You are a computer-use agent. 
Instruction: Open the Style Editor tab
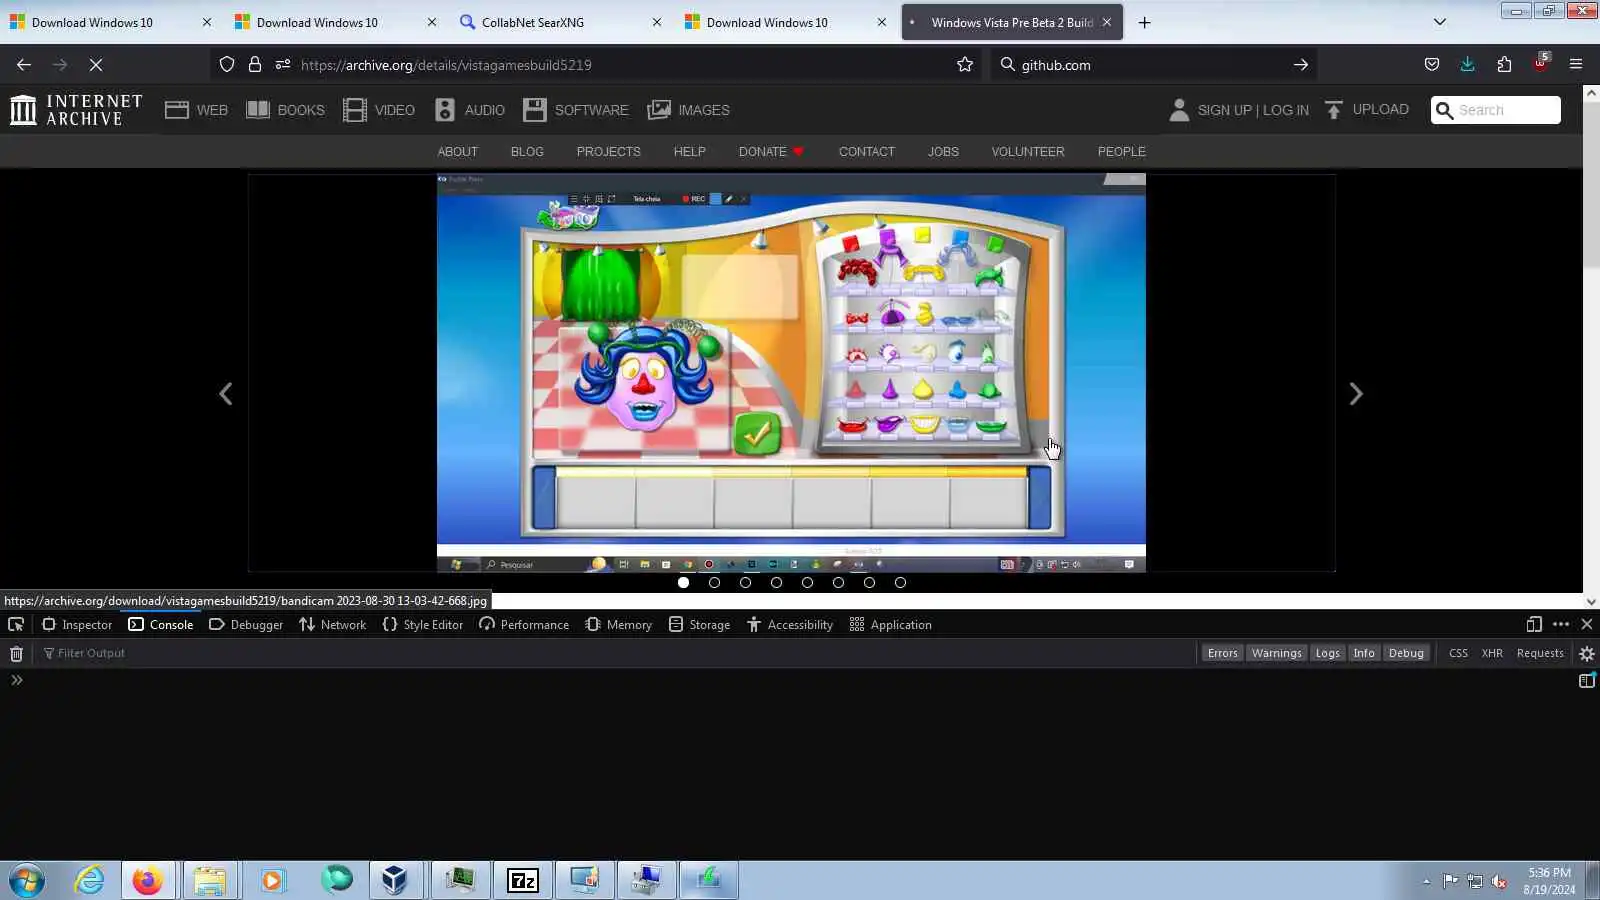tap(423, 625)
